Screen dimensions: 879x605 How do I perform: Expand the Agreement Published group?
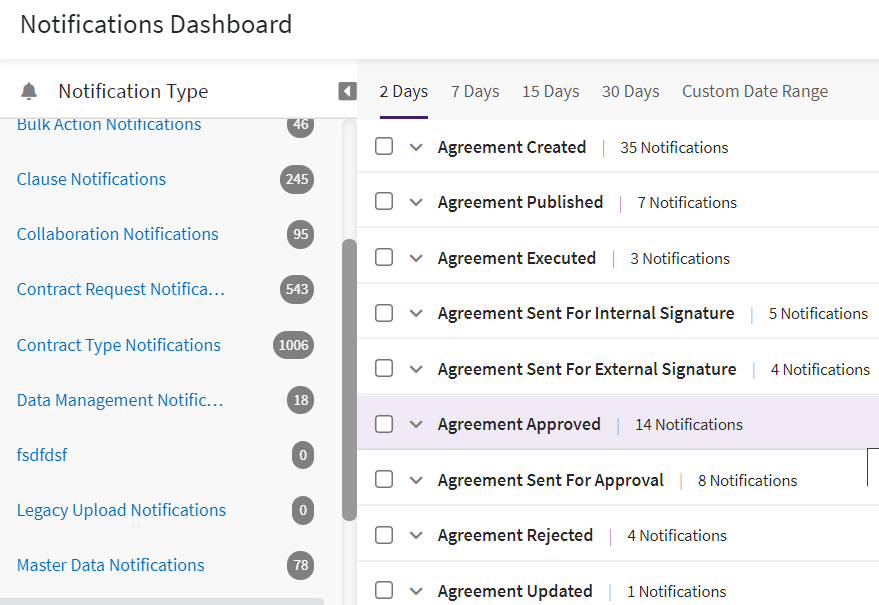(416, 202)
